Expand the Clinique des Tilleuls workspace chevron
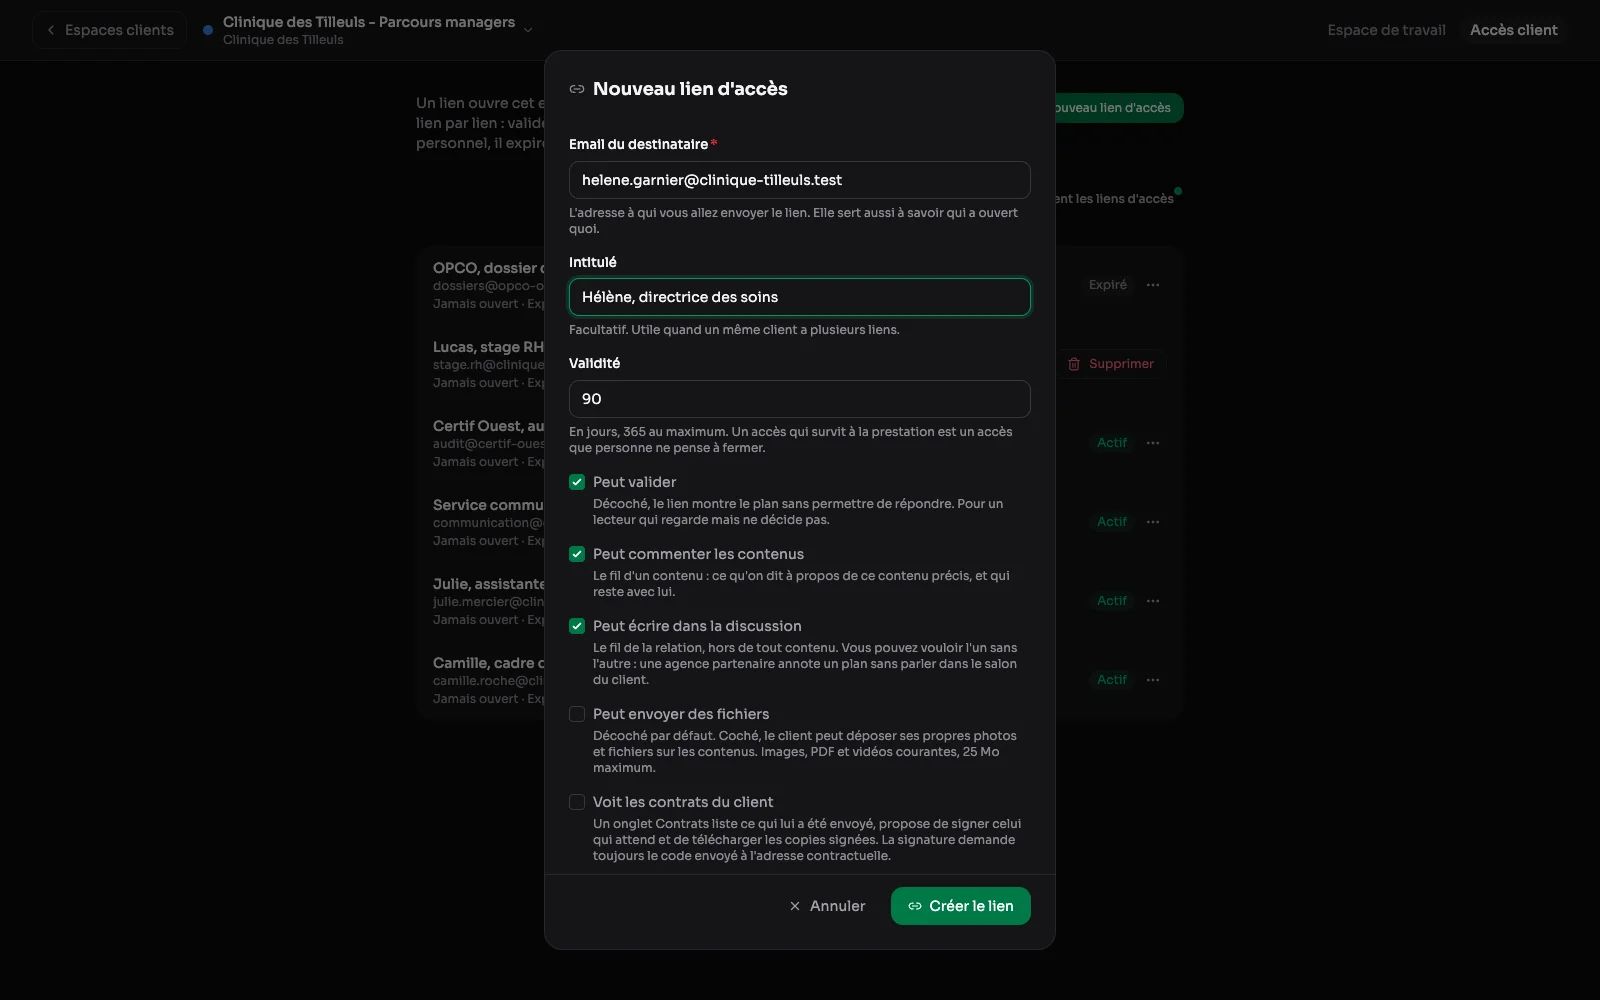Screen dimensions: 1600x1000 [x=528, y=30]
